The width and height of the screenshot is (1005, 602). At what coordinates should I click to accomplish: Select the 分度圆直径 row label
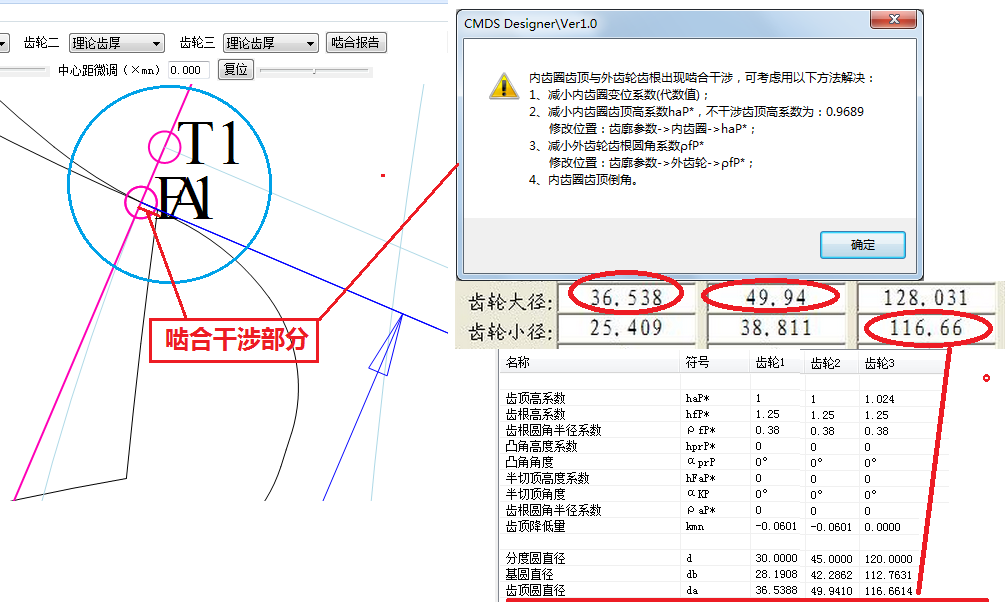535,558
